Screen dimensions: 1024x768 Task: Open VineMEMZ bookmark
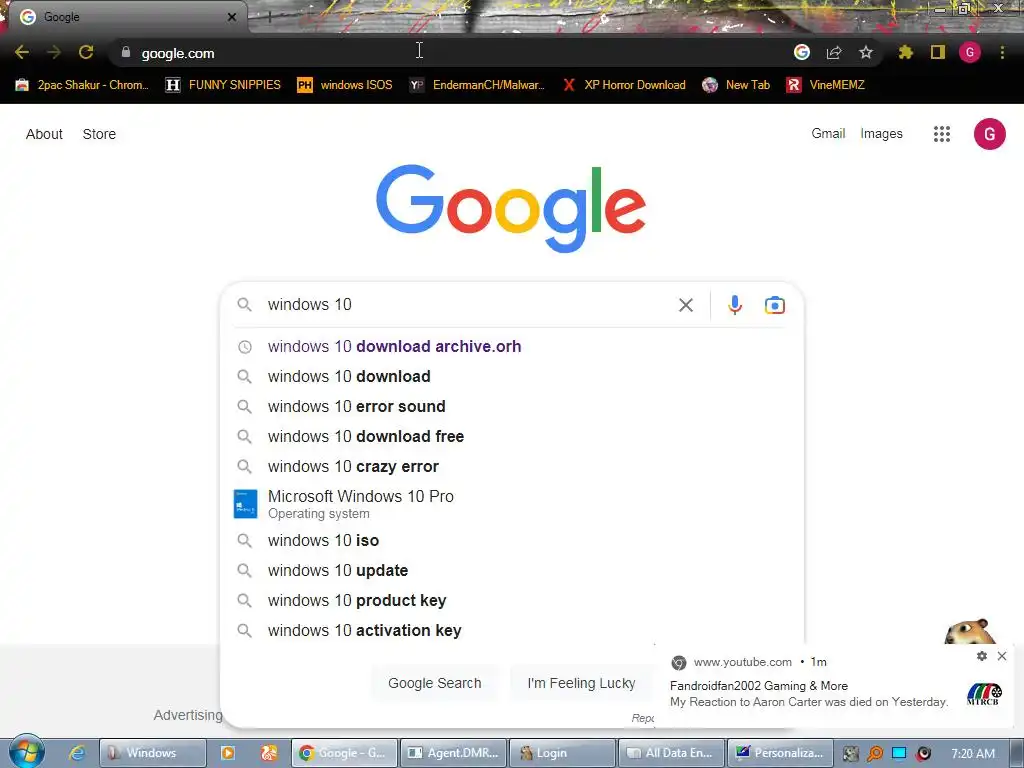[825, 85]
